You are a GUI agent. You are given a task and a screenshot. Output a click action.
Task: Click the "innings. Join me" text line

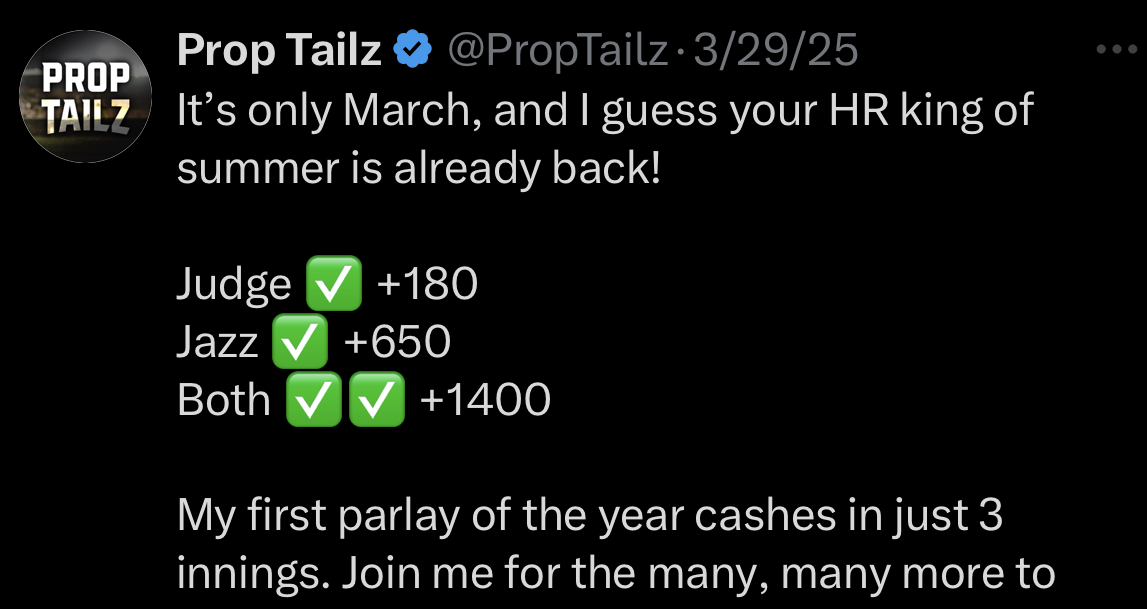616,574
